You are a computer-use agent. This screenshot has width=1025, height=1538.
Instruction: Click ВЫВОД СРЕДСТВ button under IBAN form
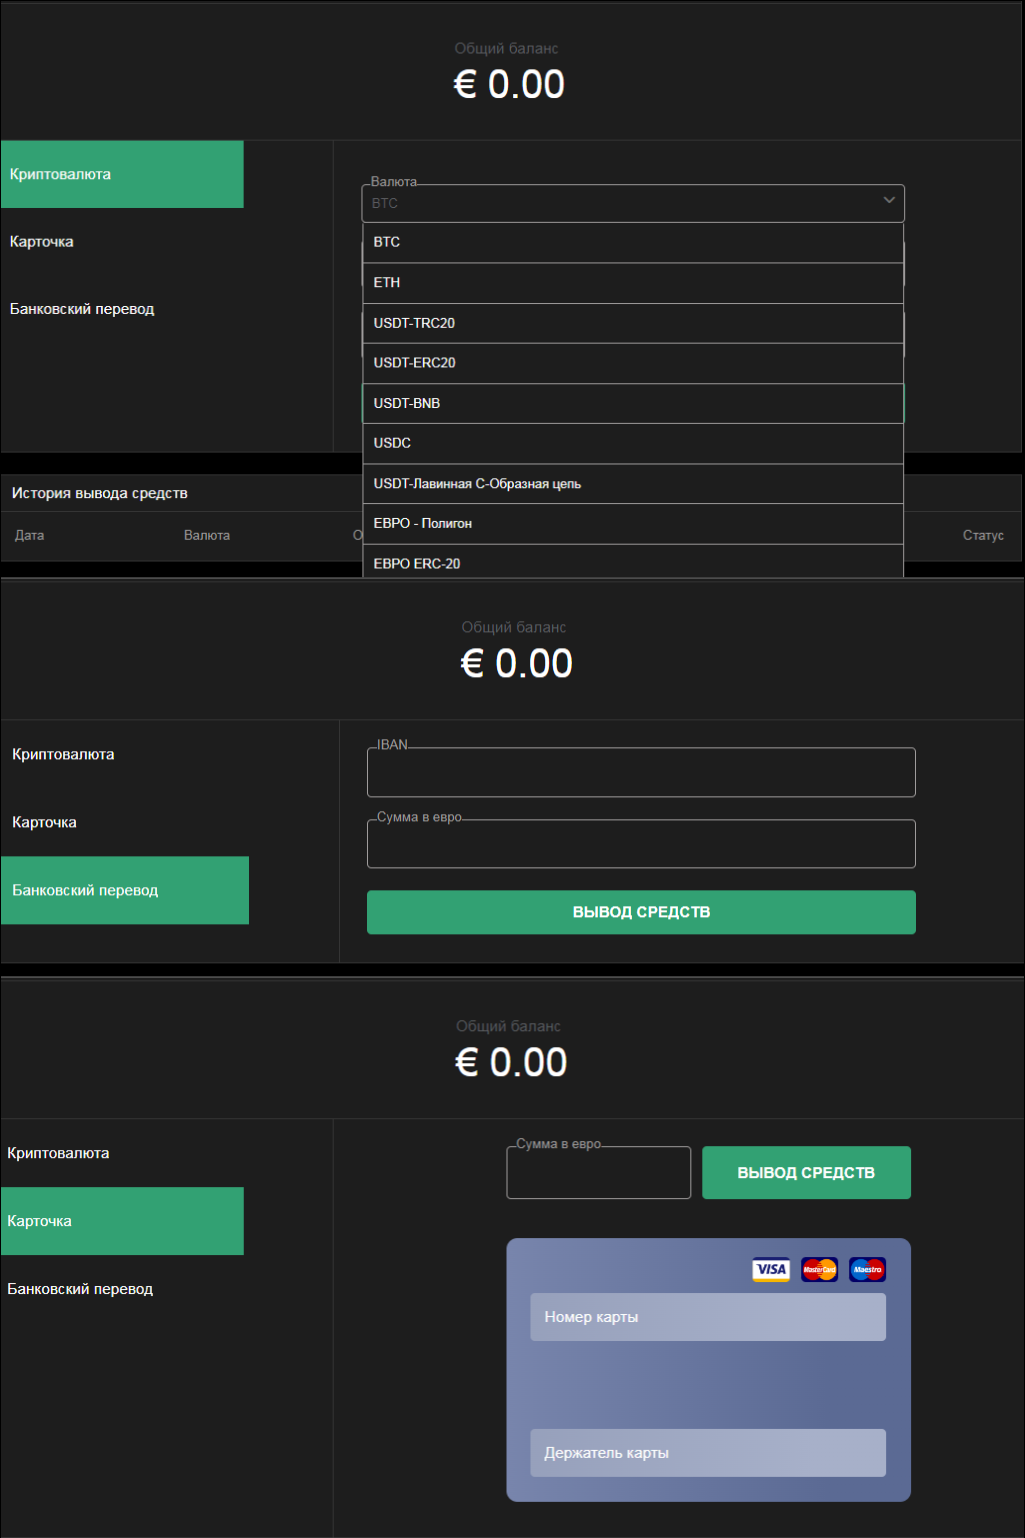pos(641,912)
